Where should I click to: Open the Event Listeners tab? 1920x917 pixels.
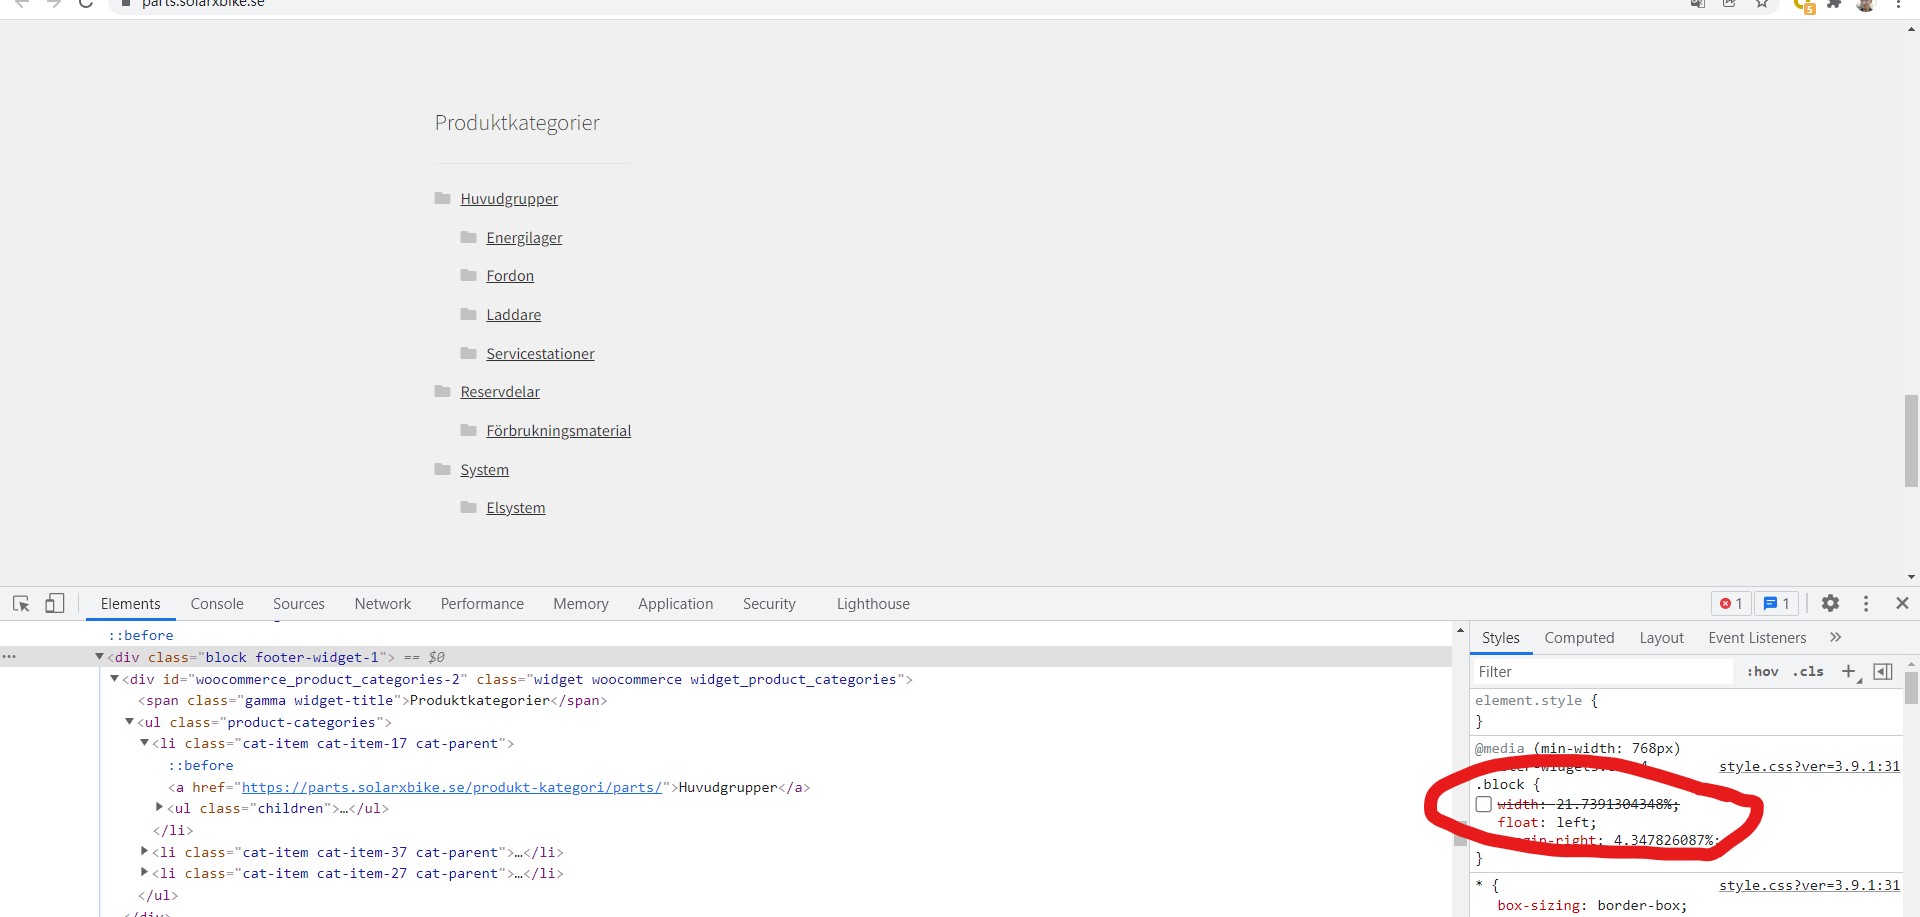1757,638
